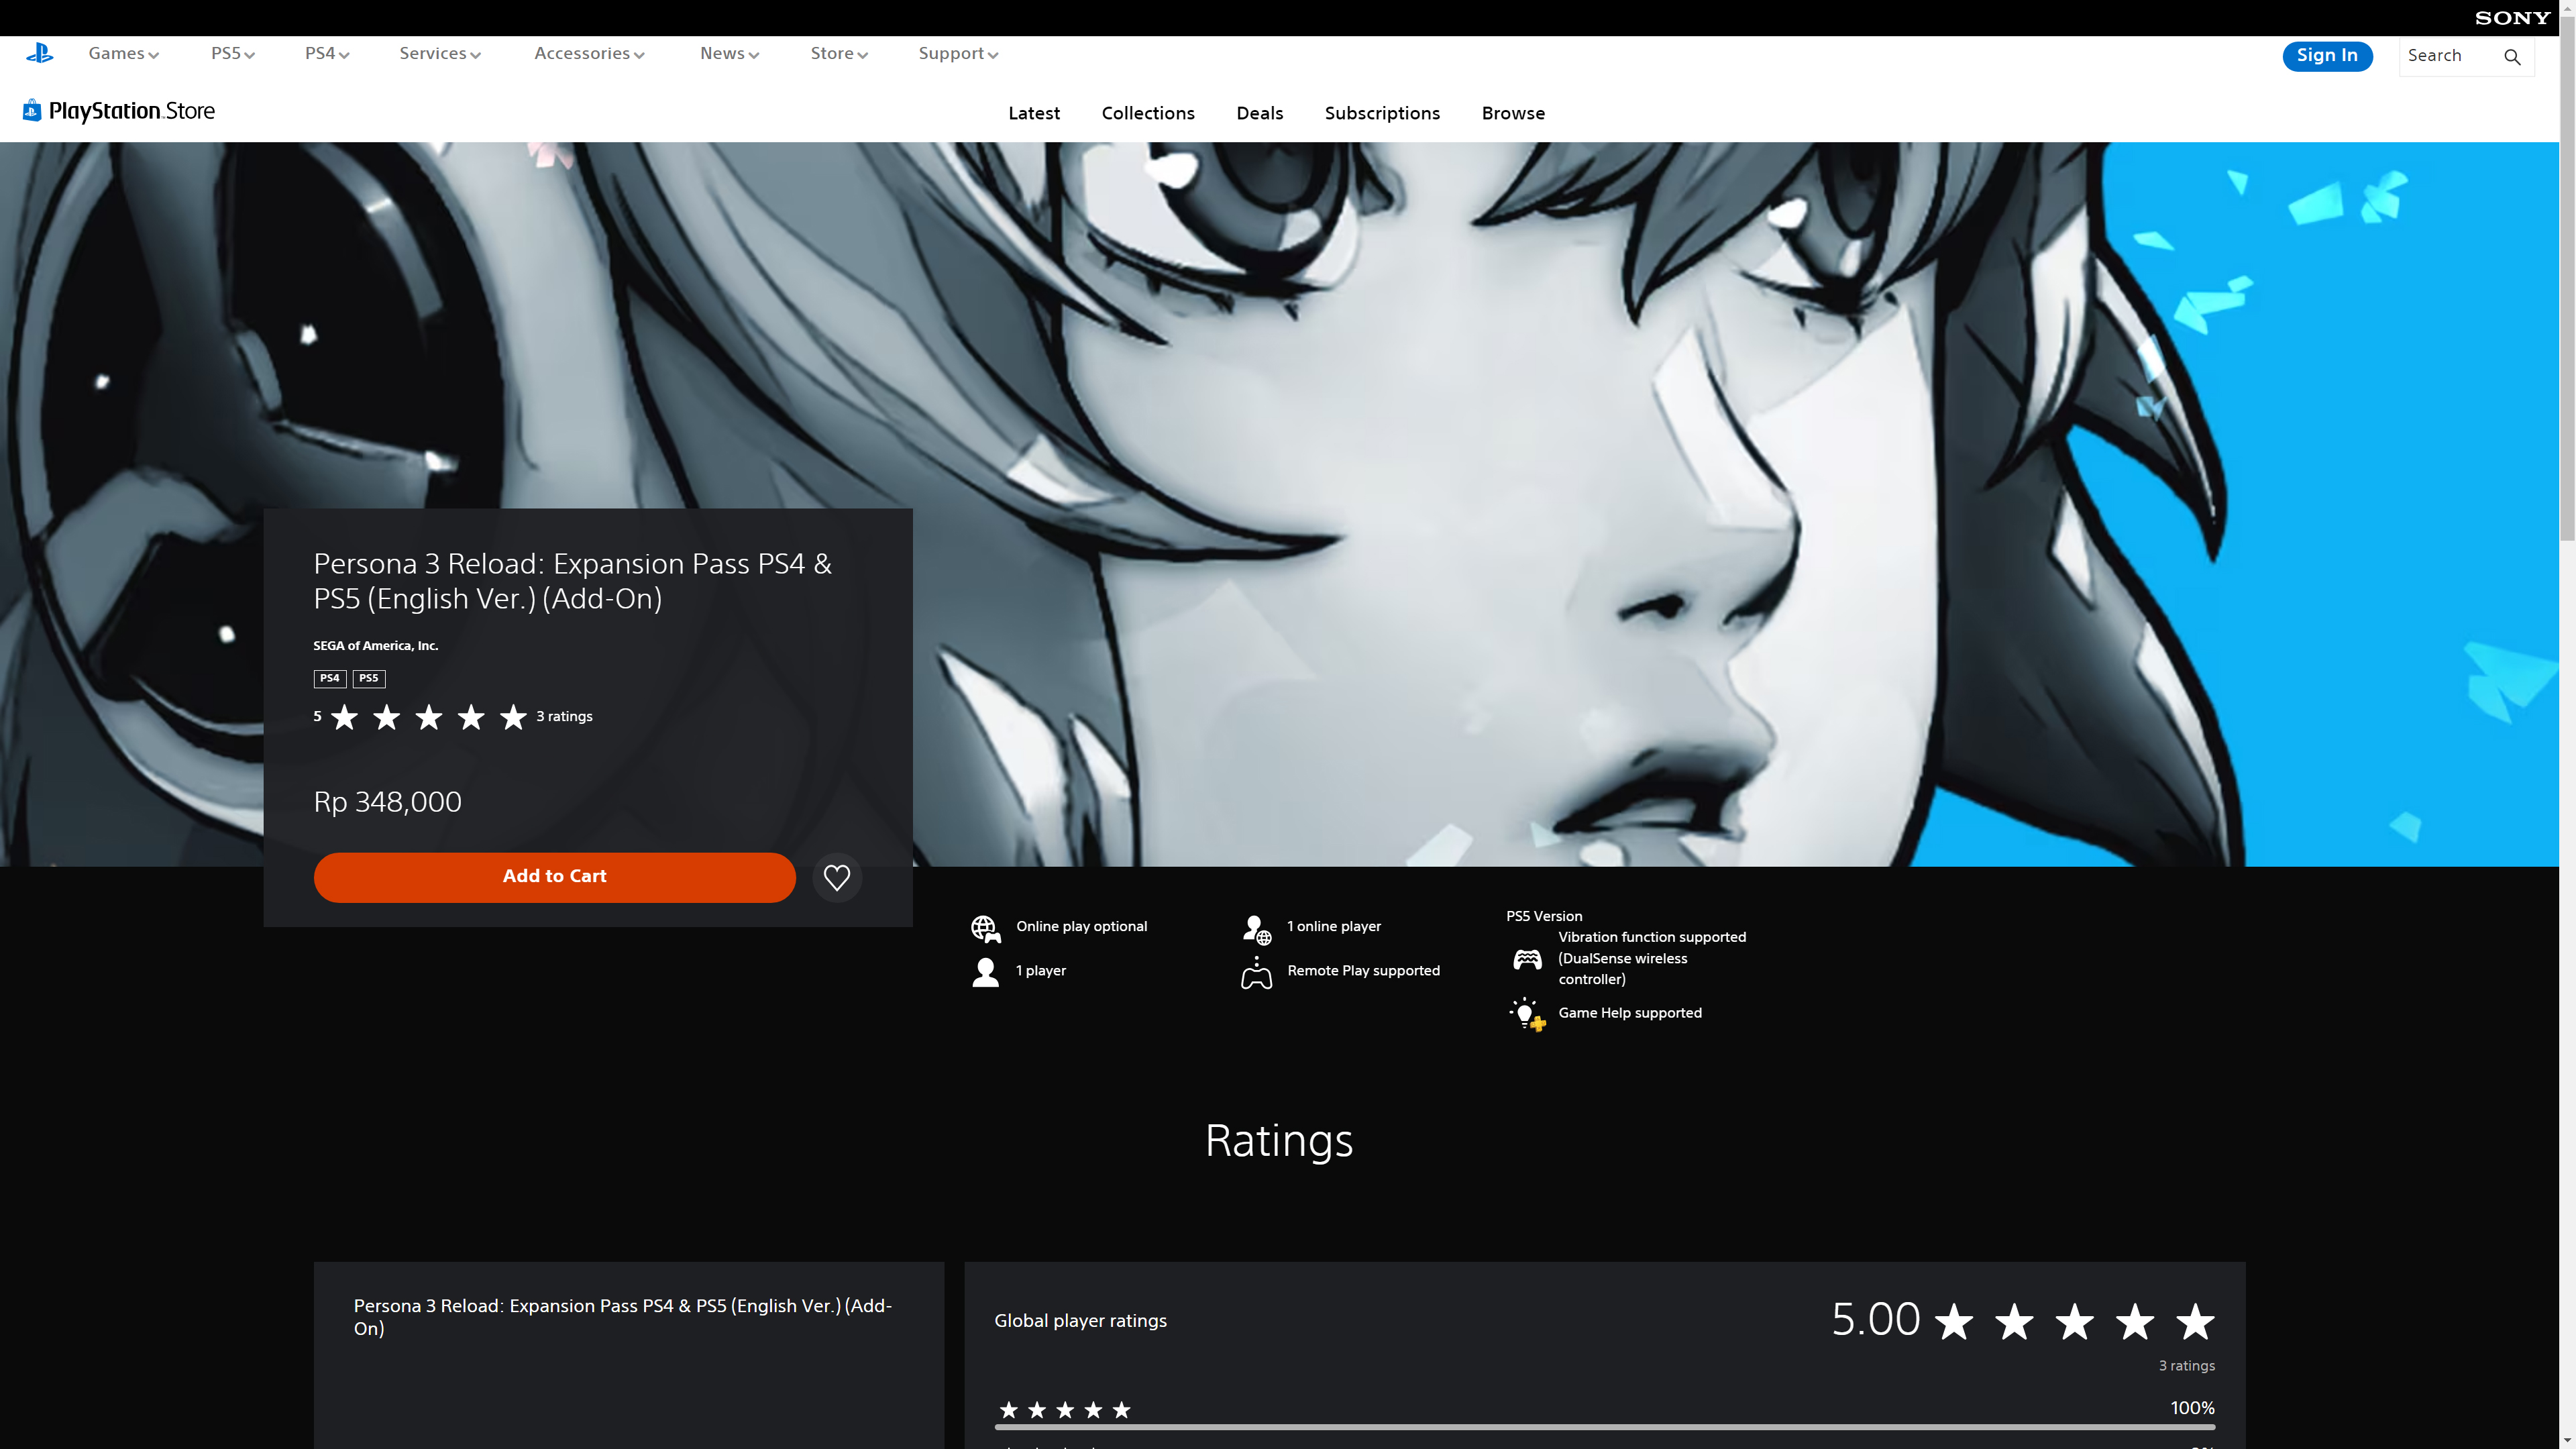Click the 3 ratings link in product card
Viewport: 2576px width, 1449px height.
tap(564, 717)
